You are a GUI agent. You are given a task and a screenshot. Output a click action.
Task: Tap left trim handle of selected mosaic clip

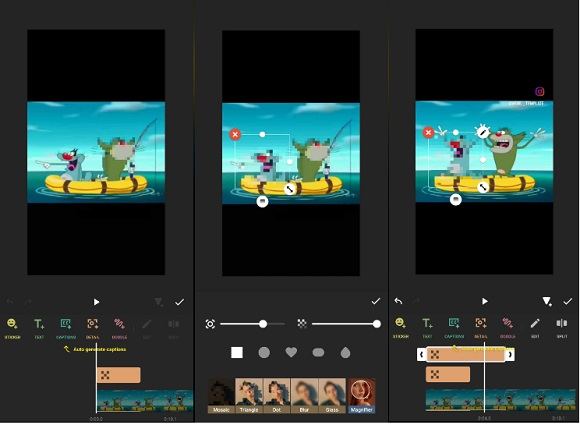click(422, 354)
